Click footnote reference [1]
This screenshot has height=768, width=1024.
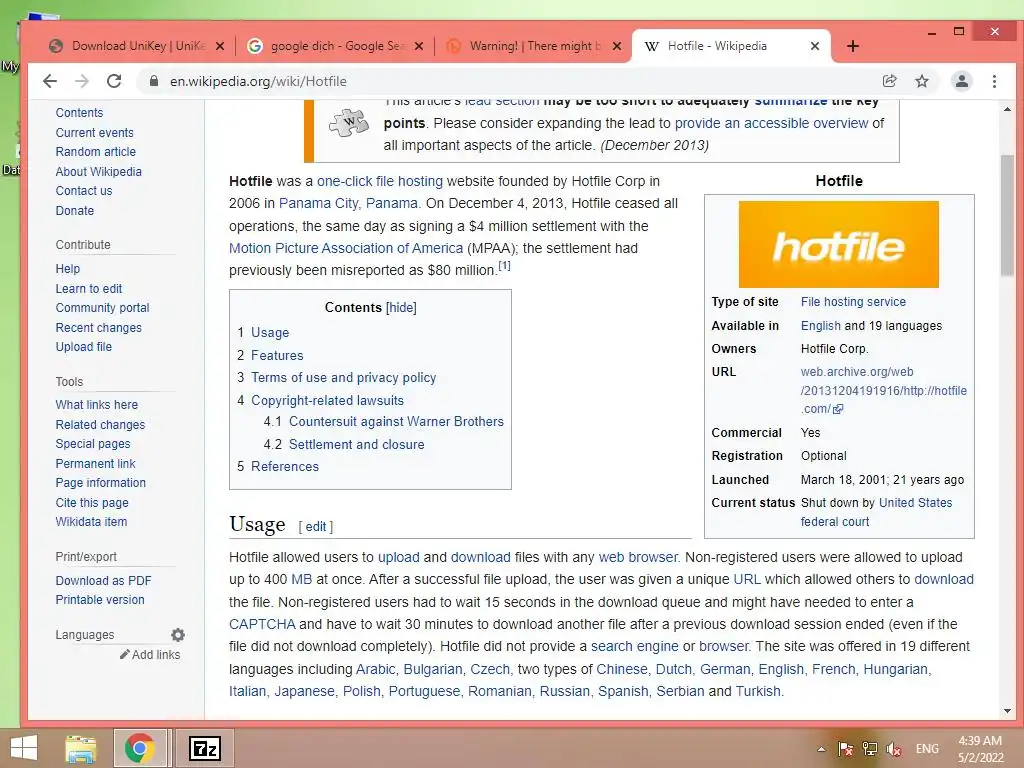504,266
